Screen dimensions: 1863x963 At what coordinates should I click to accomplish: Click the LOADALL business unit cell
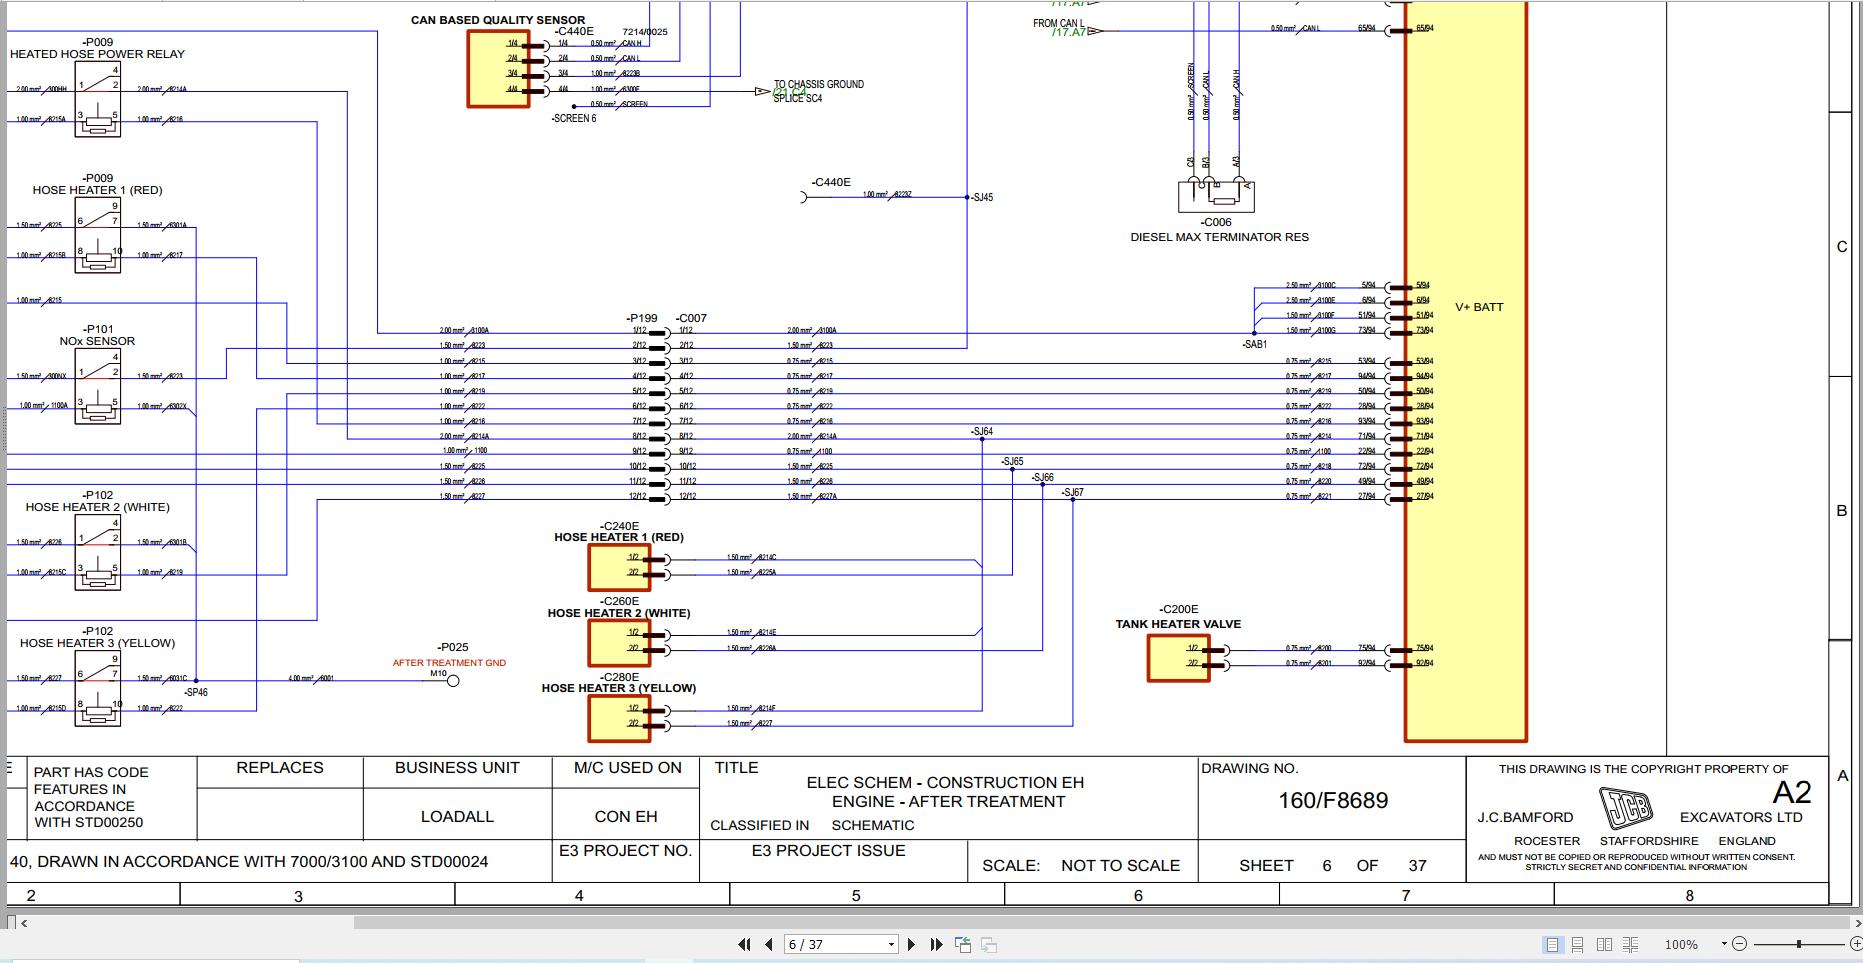[x=457, y=817]
